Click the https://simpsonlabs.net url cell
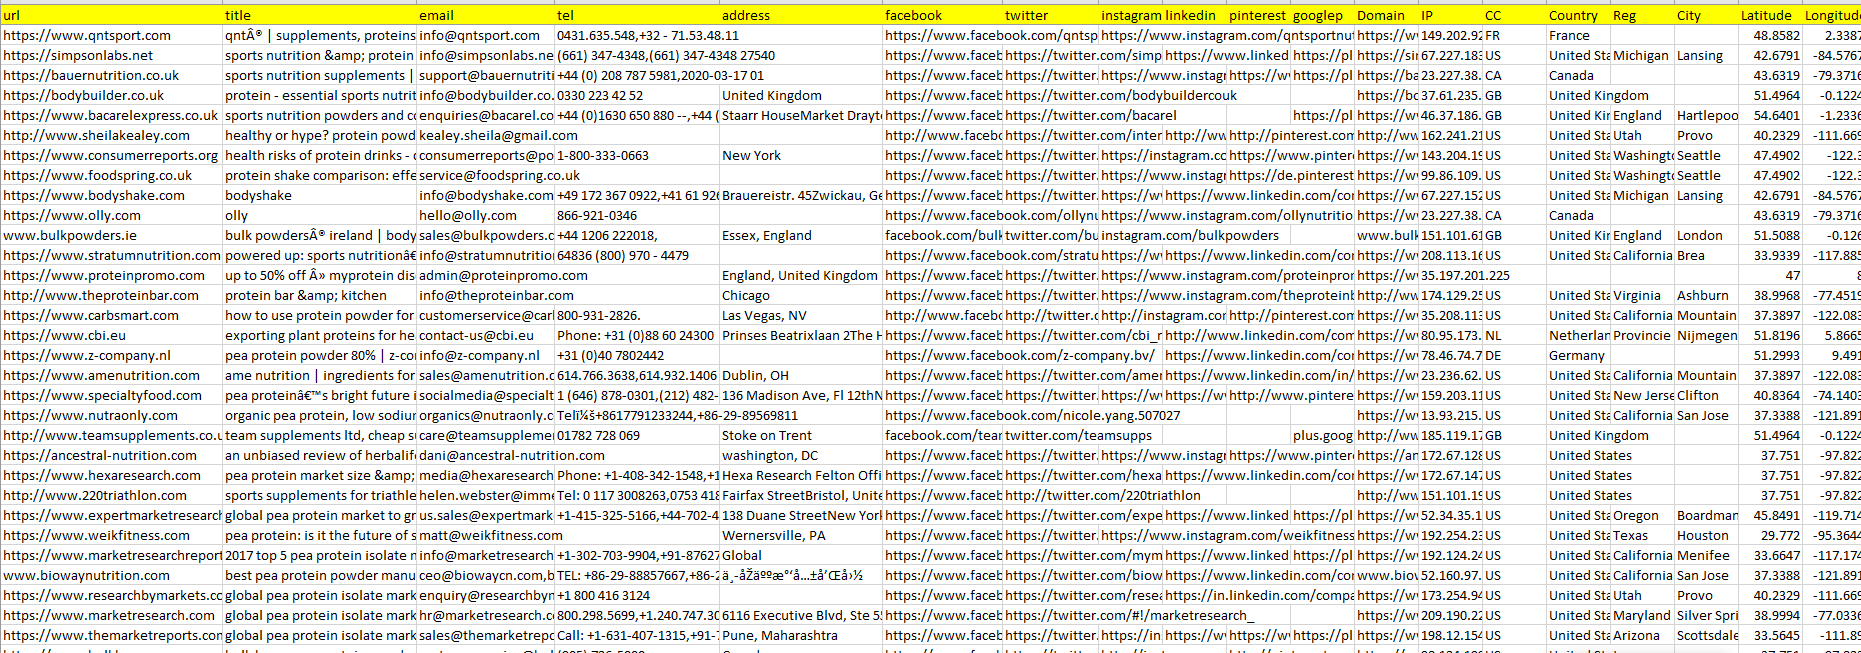 click(x=111, y=55)
